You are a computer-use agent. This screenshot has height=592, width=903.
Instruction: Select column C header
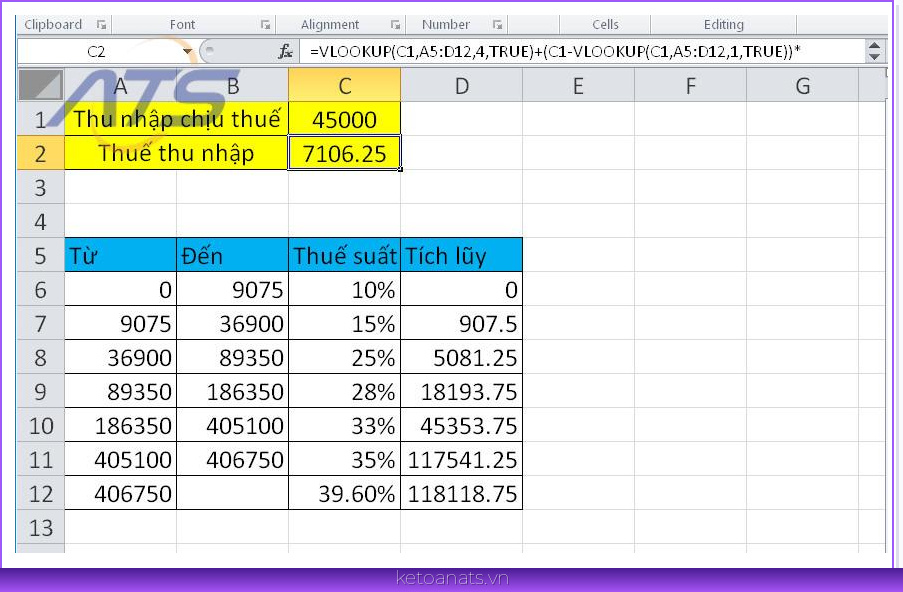[x=344, y=85]
